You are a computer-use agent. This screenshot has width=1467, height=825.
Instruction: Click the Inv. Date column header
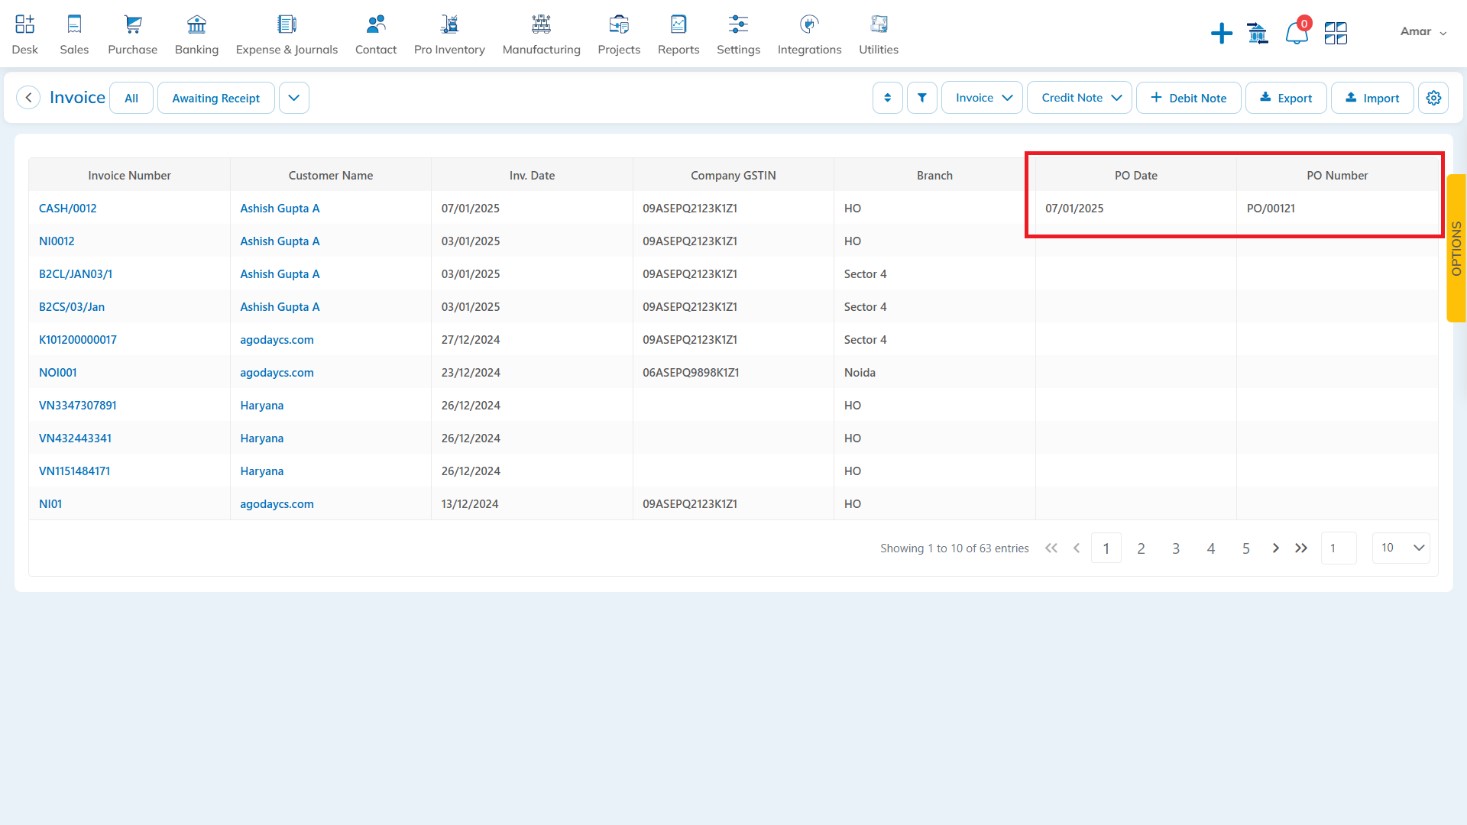pos(532,175)
